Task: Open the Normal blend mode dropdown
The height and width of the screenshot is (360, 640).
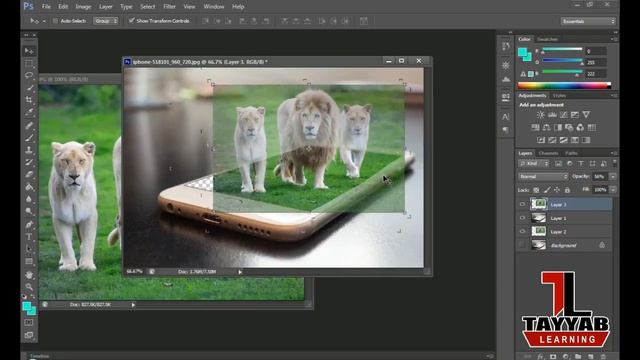Action: pos(543,177)
